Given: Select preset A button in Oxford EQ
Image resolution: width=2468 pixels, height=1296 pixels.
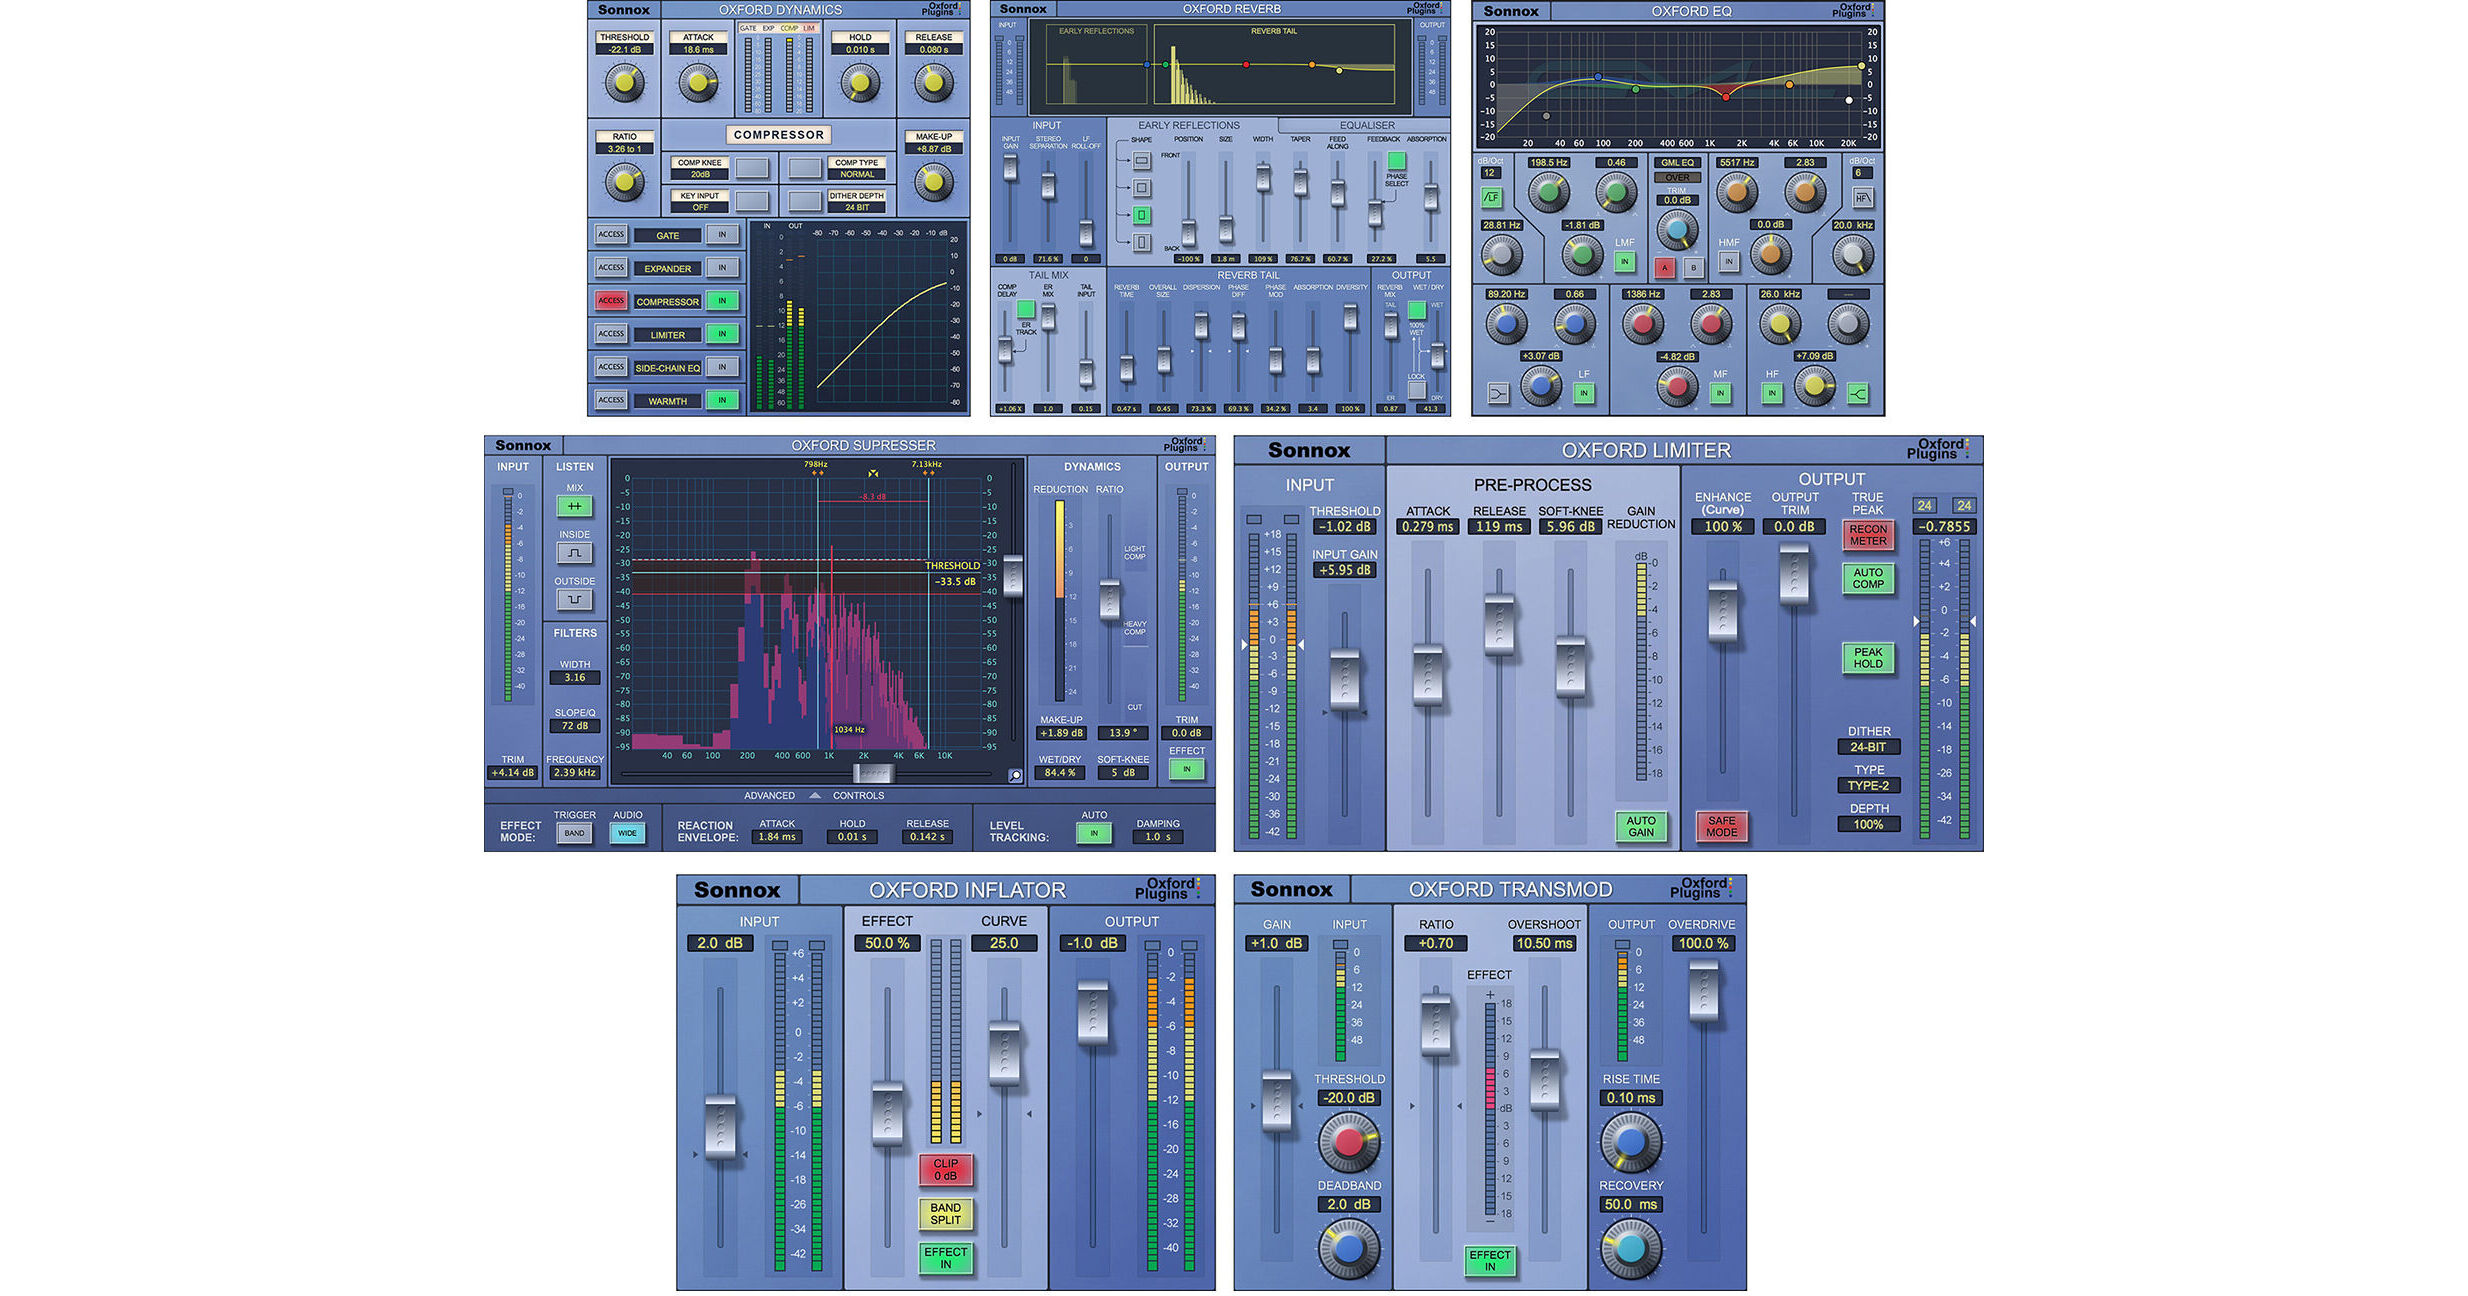Looking at the screenshot, I should click(1664, 268).
